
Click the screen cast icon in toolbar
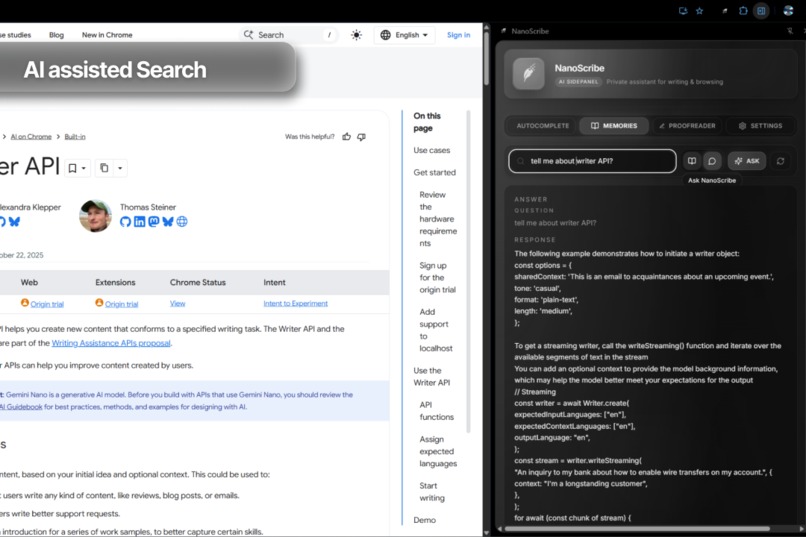click(x=683, y=11)
